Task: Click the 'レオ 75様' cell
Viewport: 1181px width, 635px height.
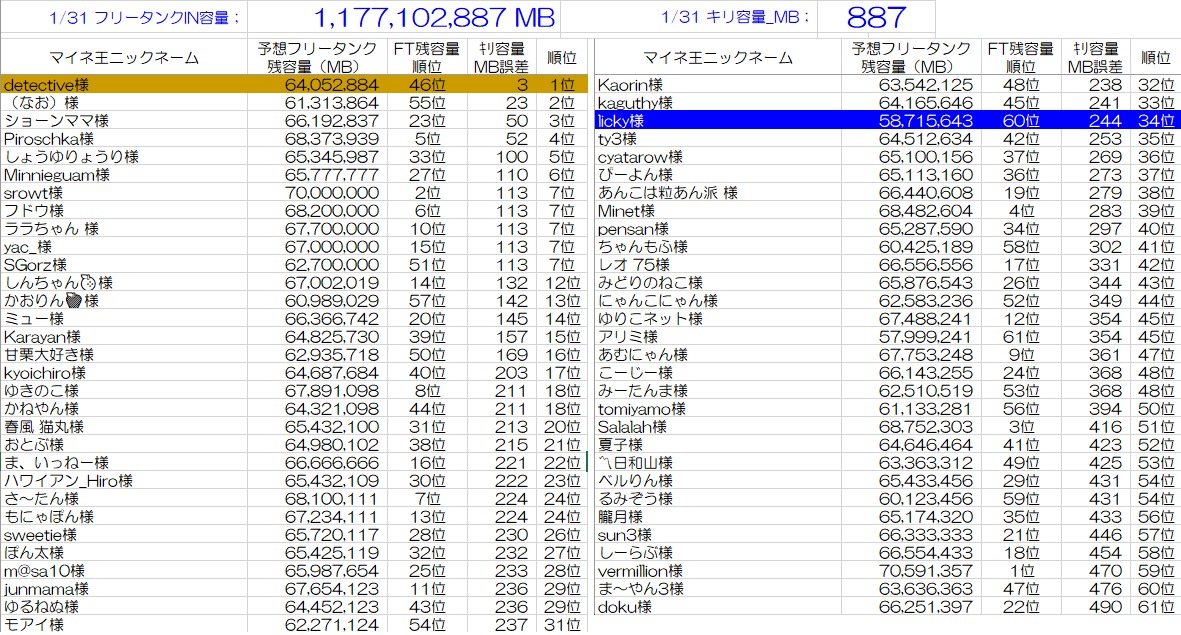Action: click(x=718, y=264)
